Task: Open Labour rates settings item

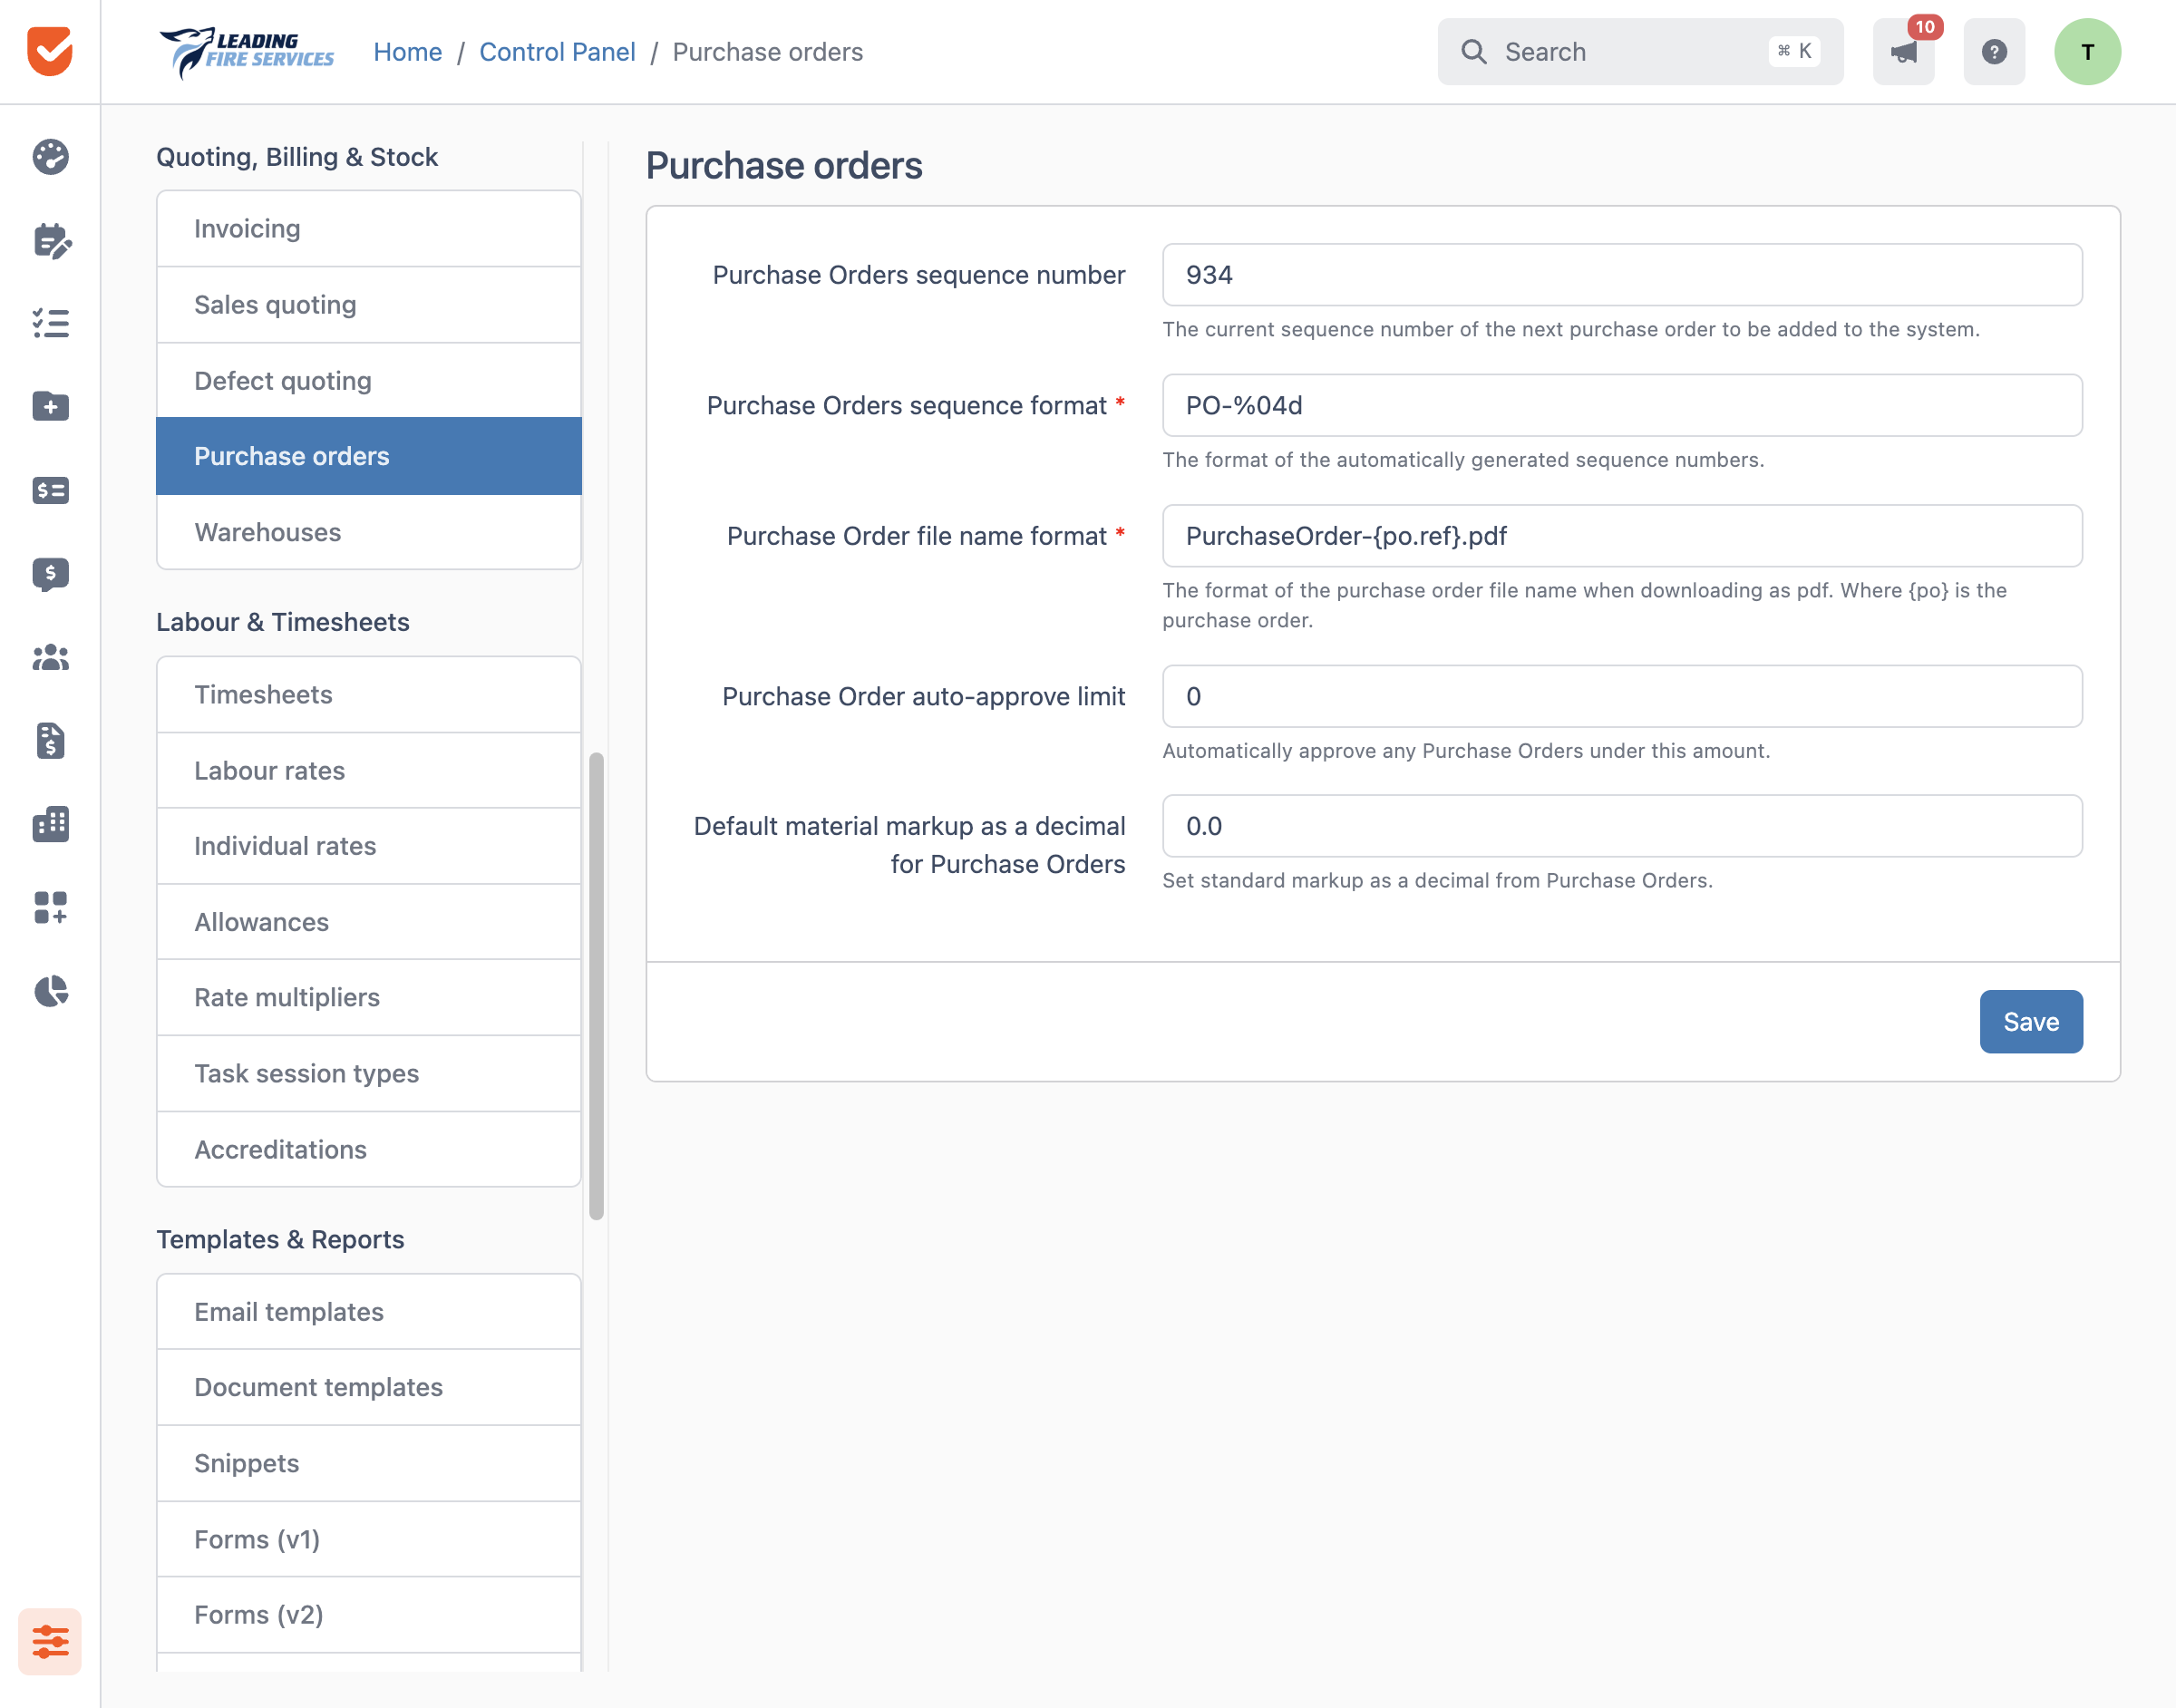Action: pos(369,770)
